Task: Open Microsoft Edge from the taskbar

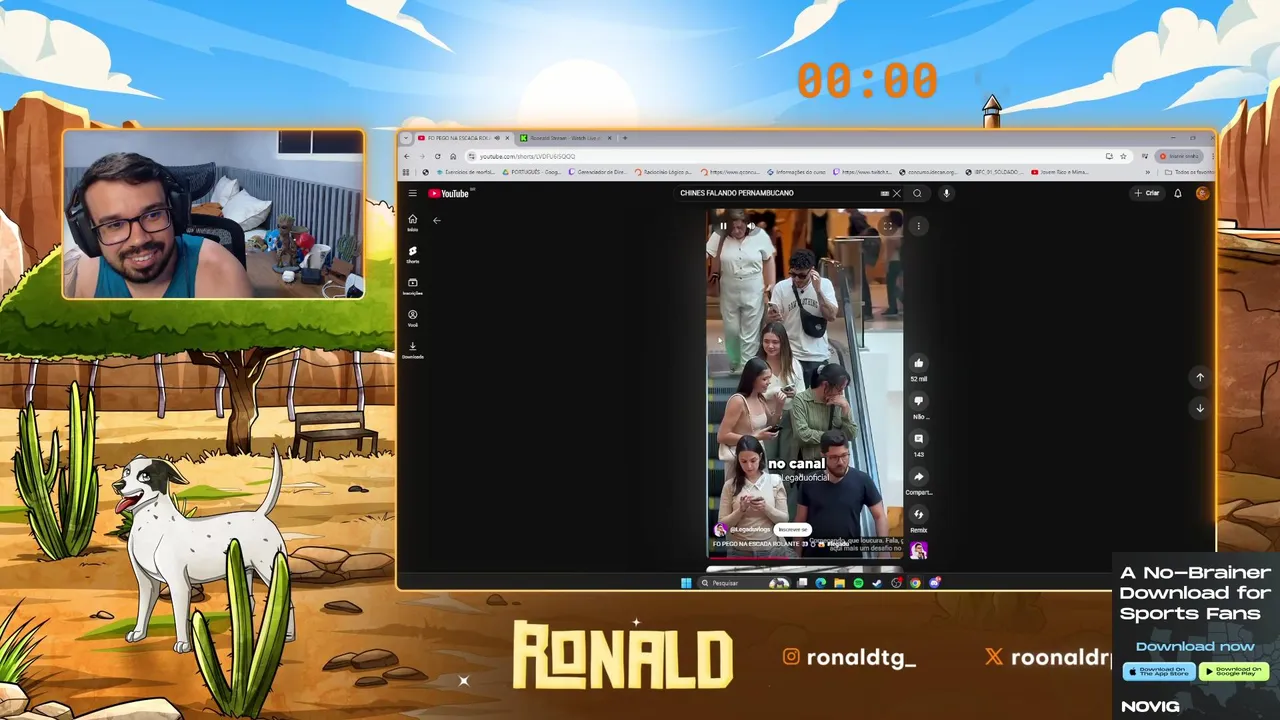Action: 820,583
